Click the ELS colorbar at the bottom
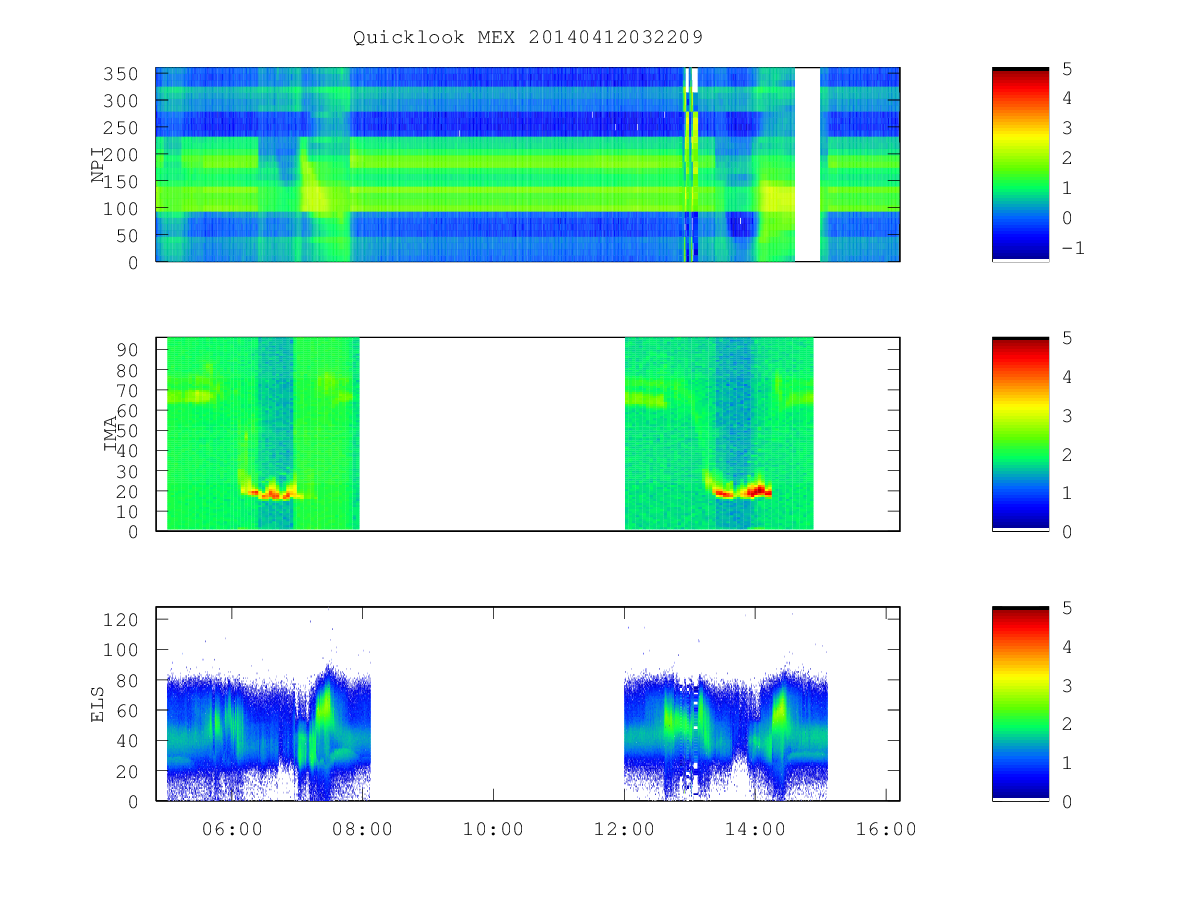The width and height of the screenshot is (1200, 900). pos(1020,703)
